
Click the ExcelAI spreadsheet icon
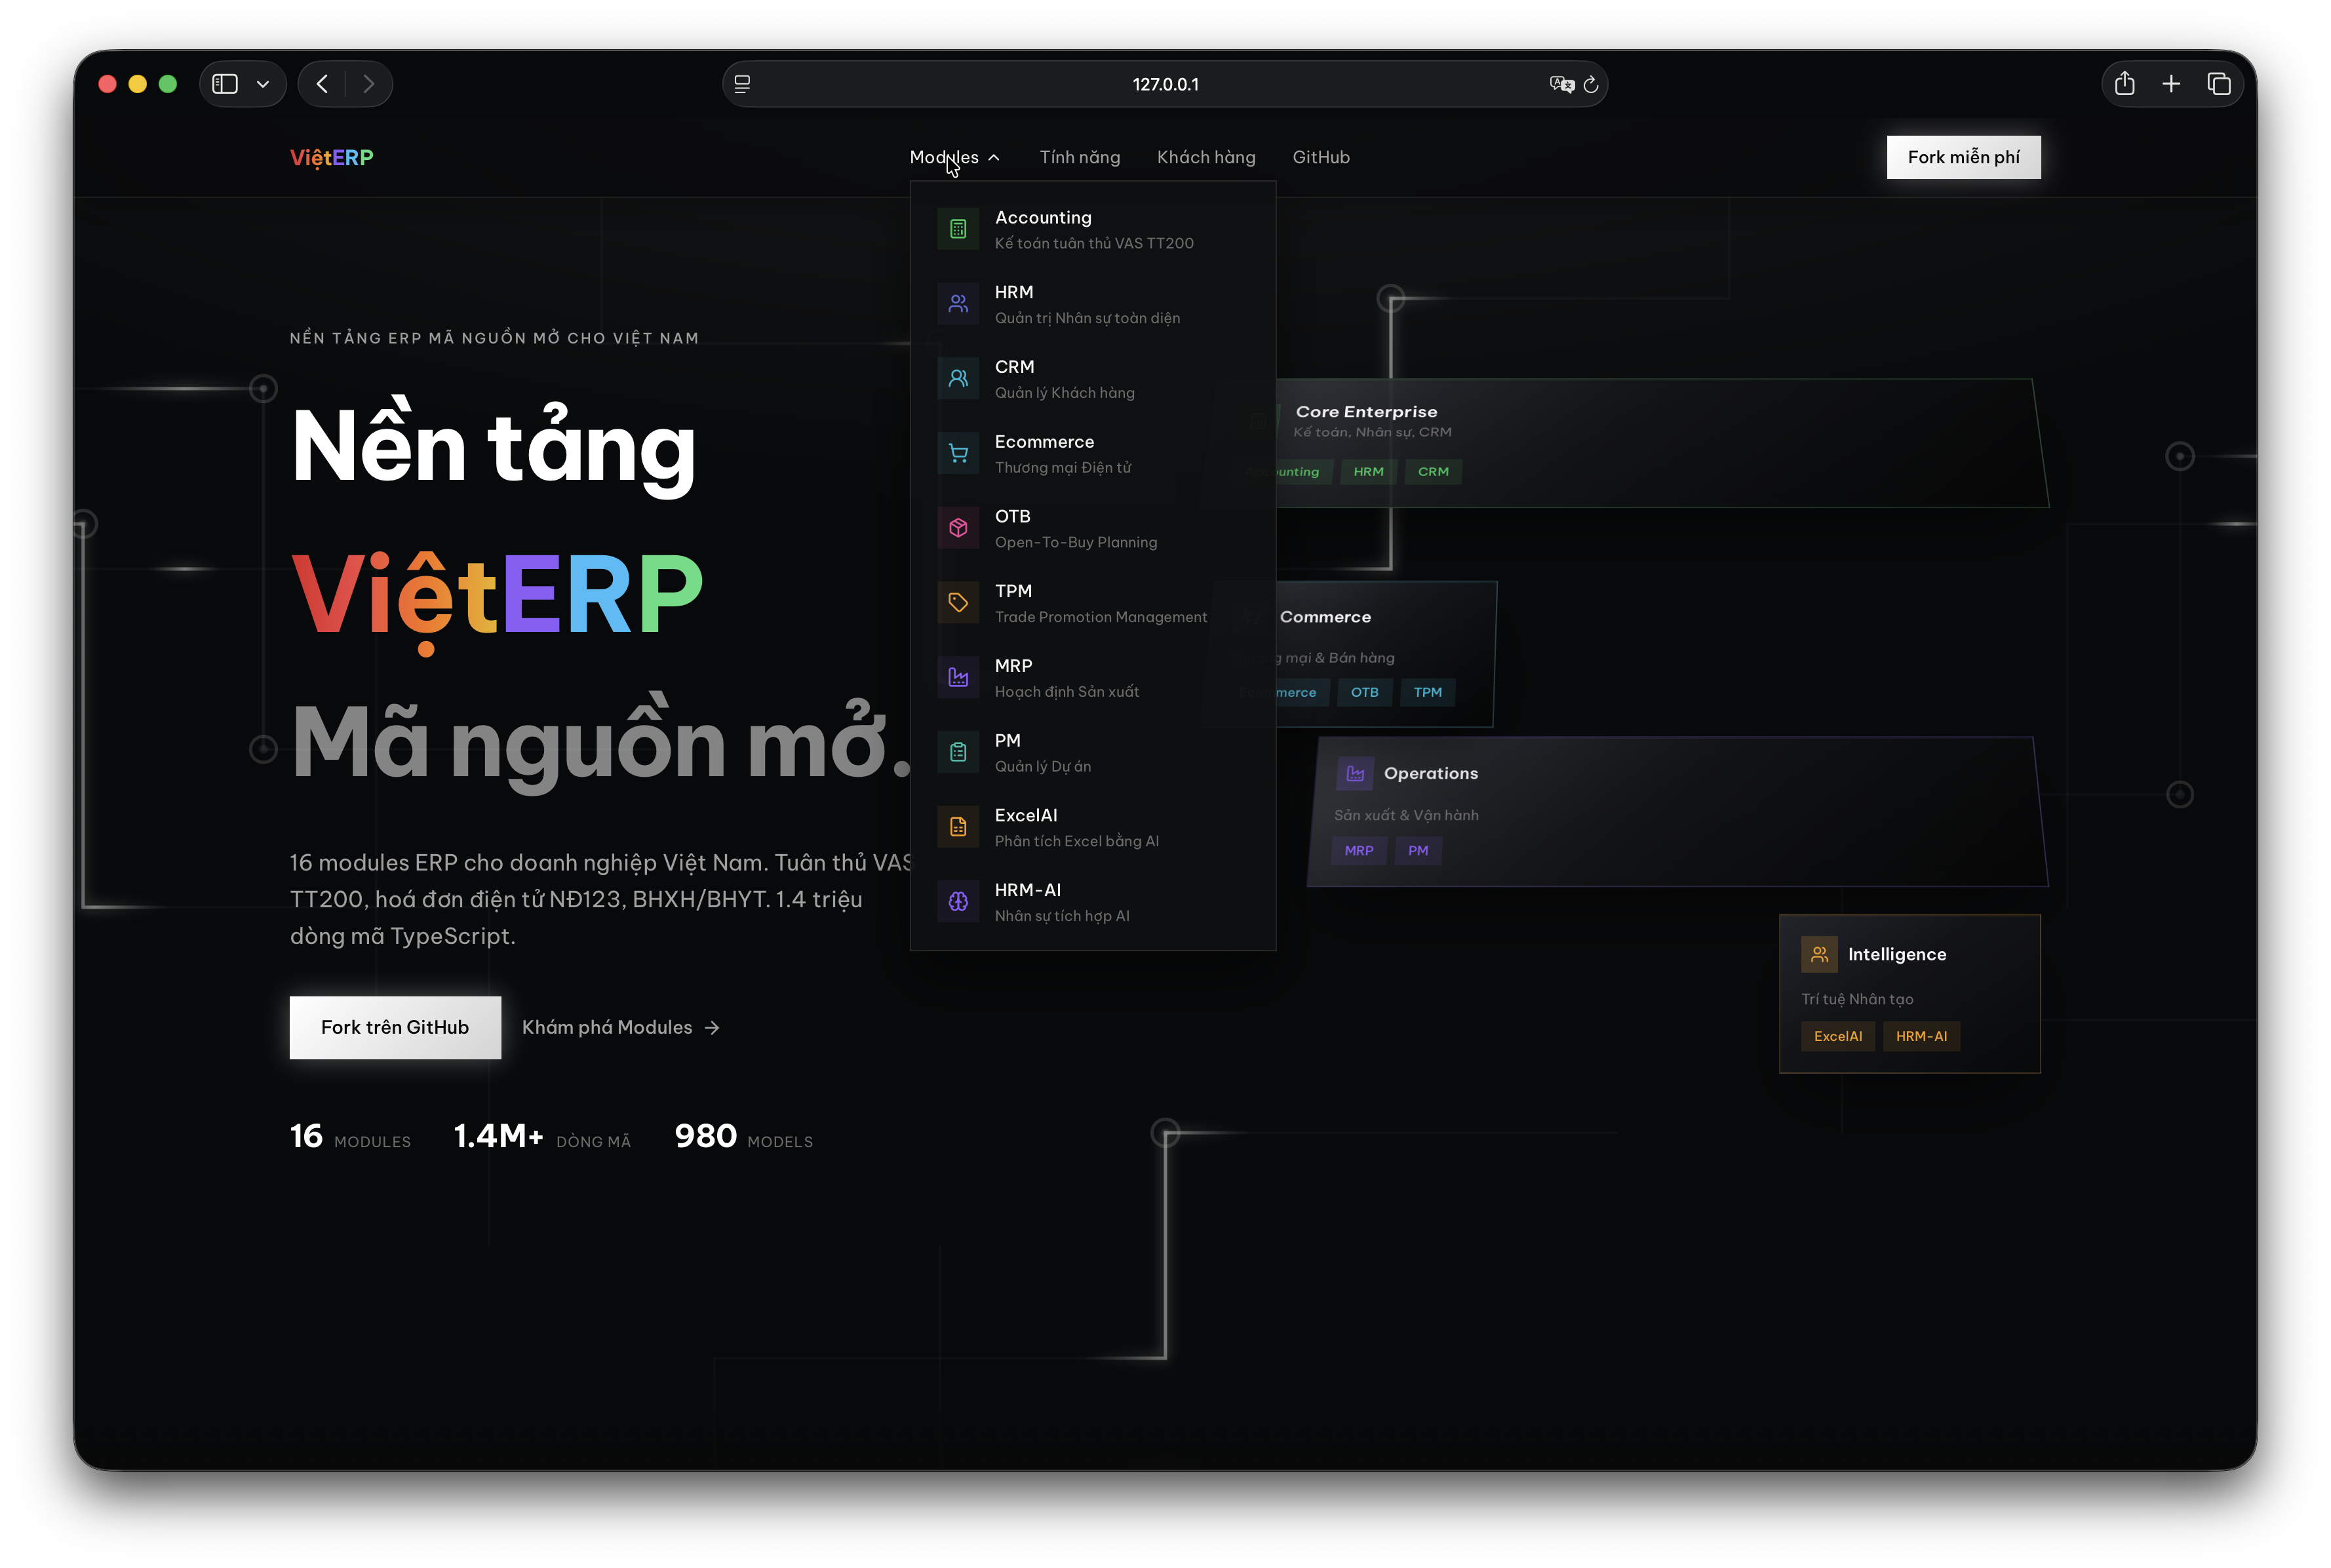tap(958, 827)
